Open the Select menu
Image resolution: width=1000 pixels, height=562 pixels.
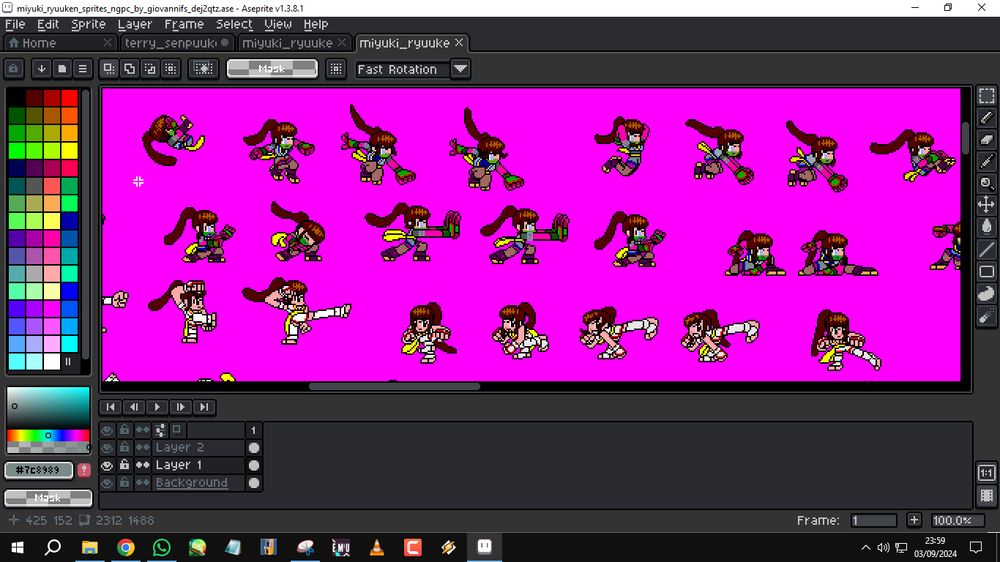point(234,24)
